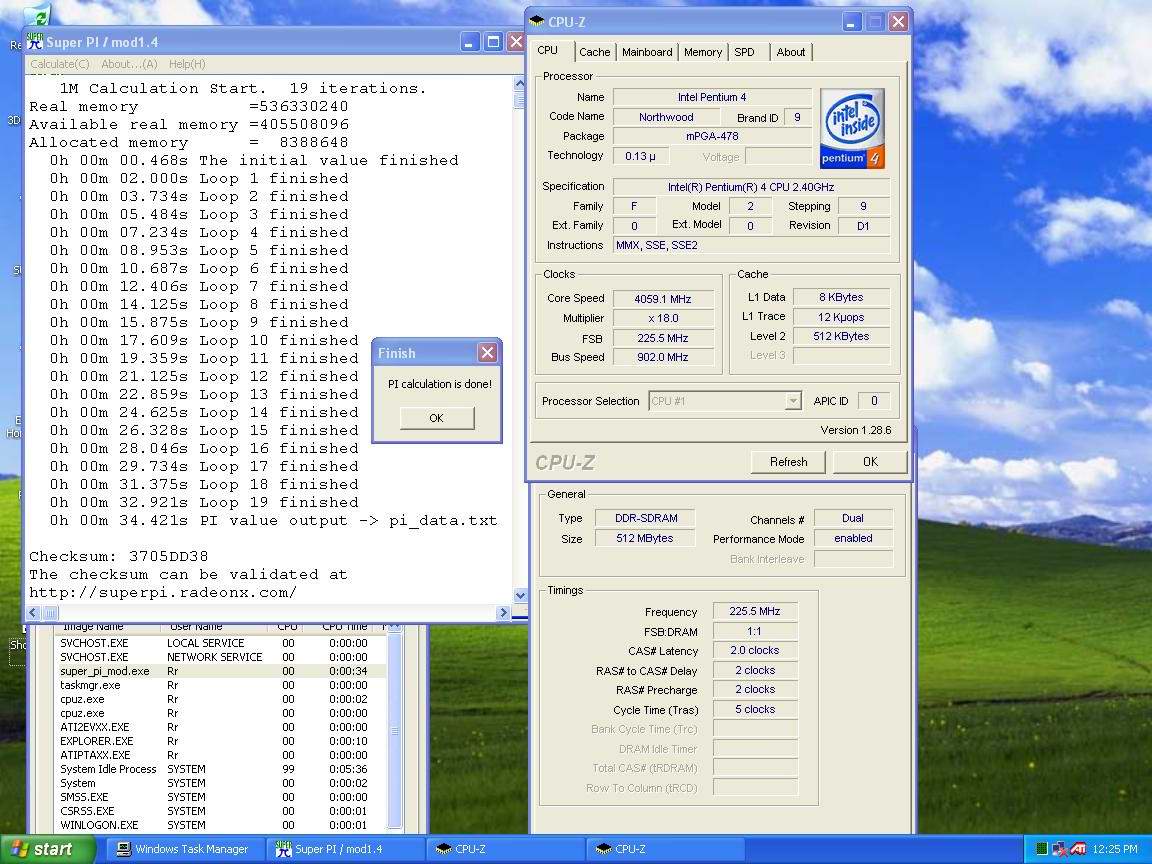
Task: Open the Memory tab in CPU-Z
Action: (x=702, y=52)
